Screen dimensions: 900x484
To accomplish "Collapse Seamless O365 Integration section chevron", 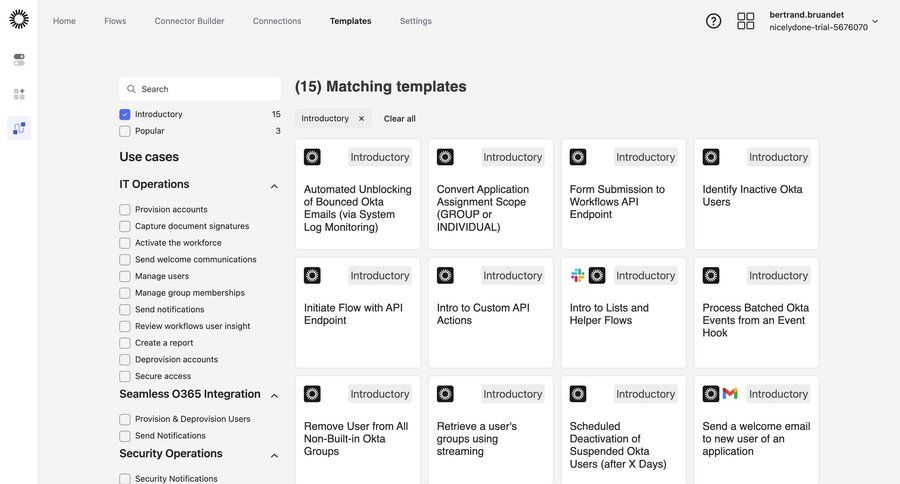I will point(274,396).
